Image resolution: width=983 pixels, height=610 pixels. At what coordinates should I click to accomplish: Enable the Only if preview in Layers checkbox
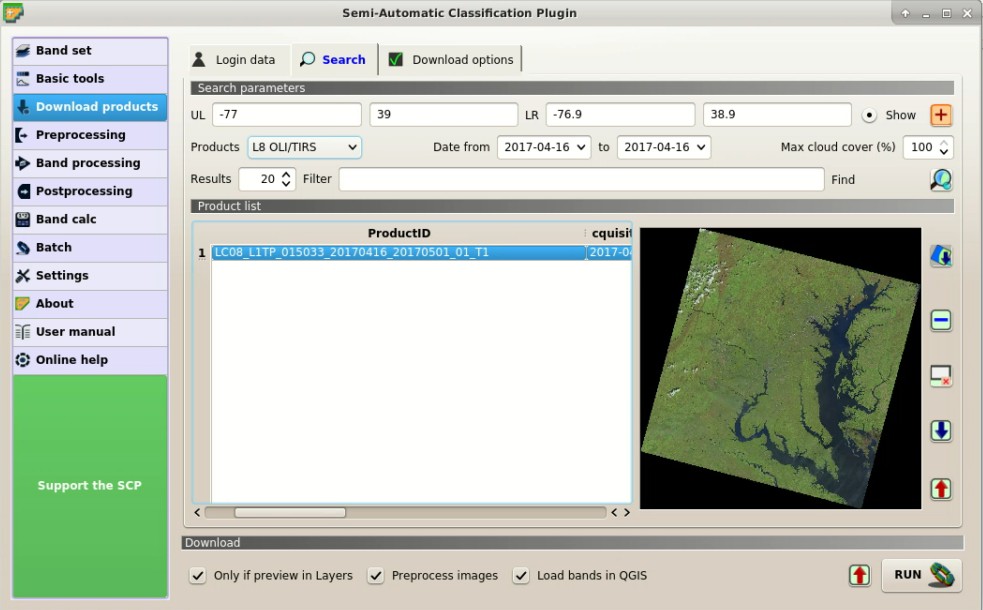(198, 576)
